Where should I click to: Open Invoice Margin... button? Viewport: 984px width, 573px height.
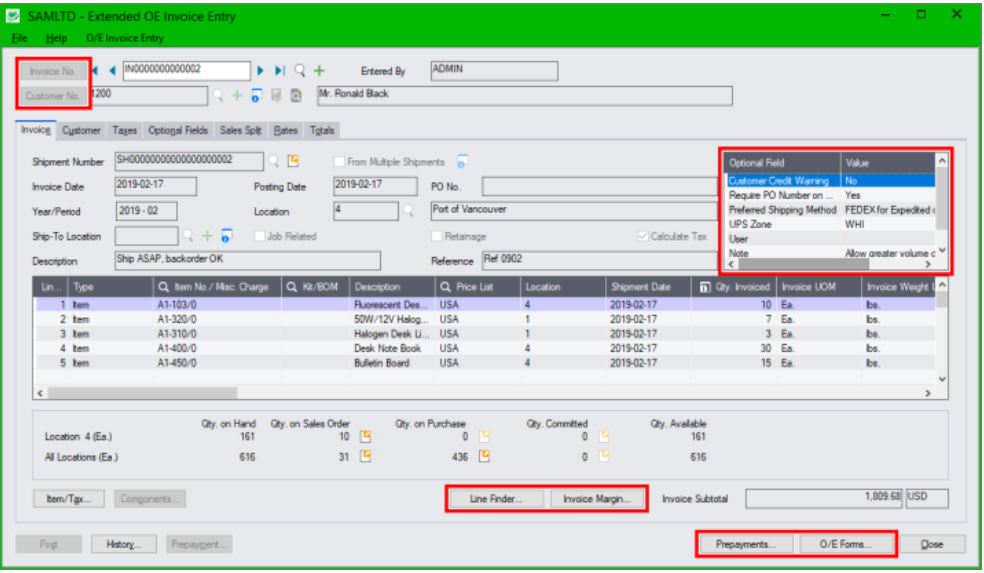click(597, 499)
